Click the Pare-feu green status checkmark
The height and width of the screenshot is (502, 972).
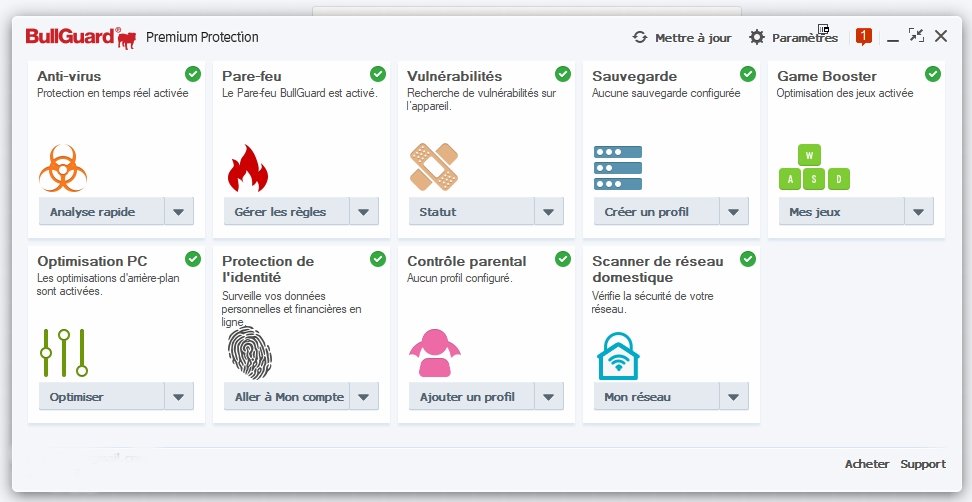point(378,74)
